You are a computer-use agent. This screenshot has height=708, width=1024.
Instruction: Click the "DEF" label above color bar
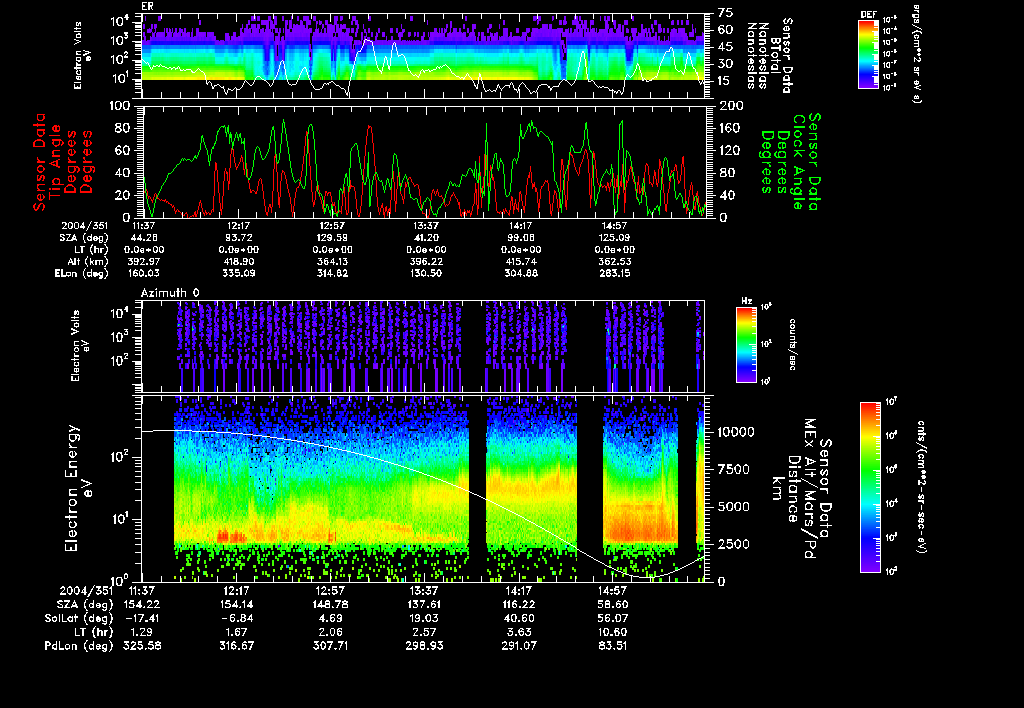point(869,14)
